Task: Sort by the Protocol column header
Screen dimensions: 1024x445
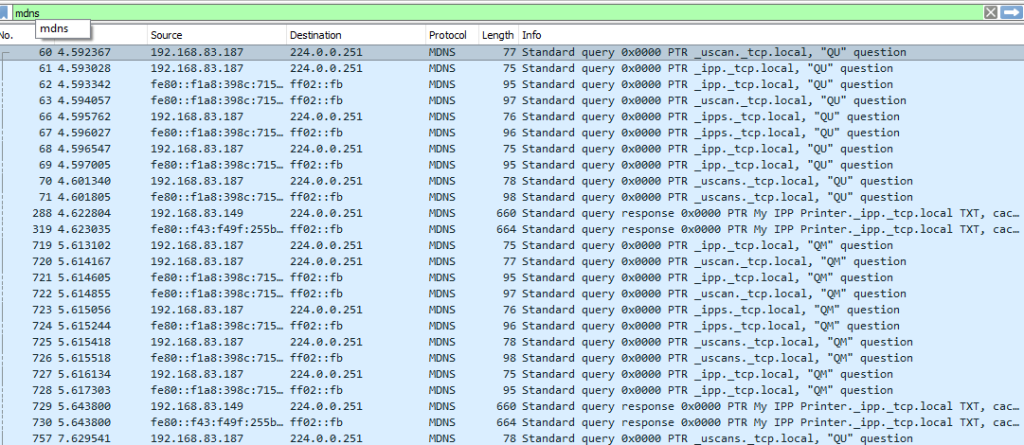Action: 450,35
